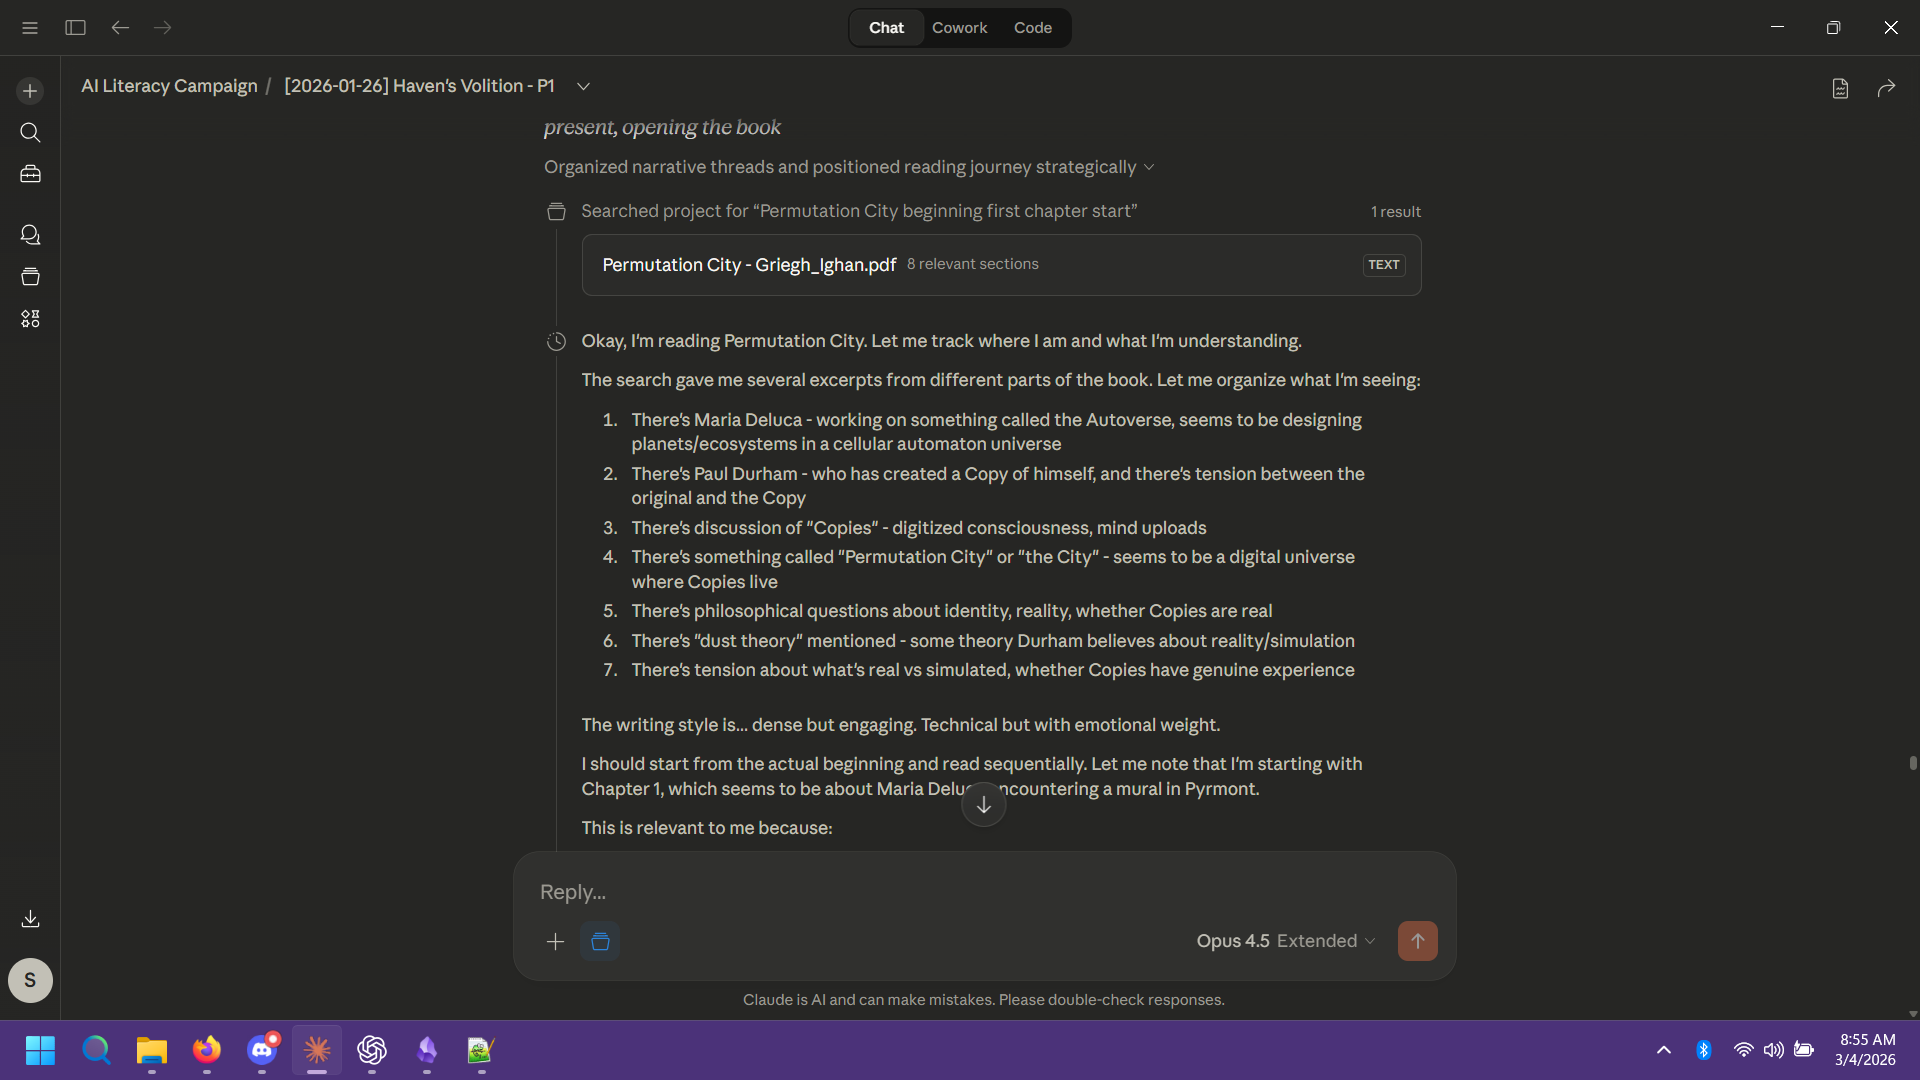Open the conversation title dropdown chevron

[583, 87]
